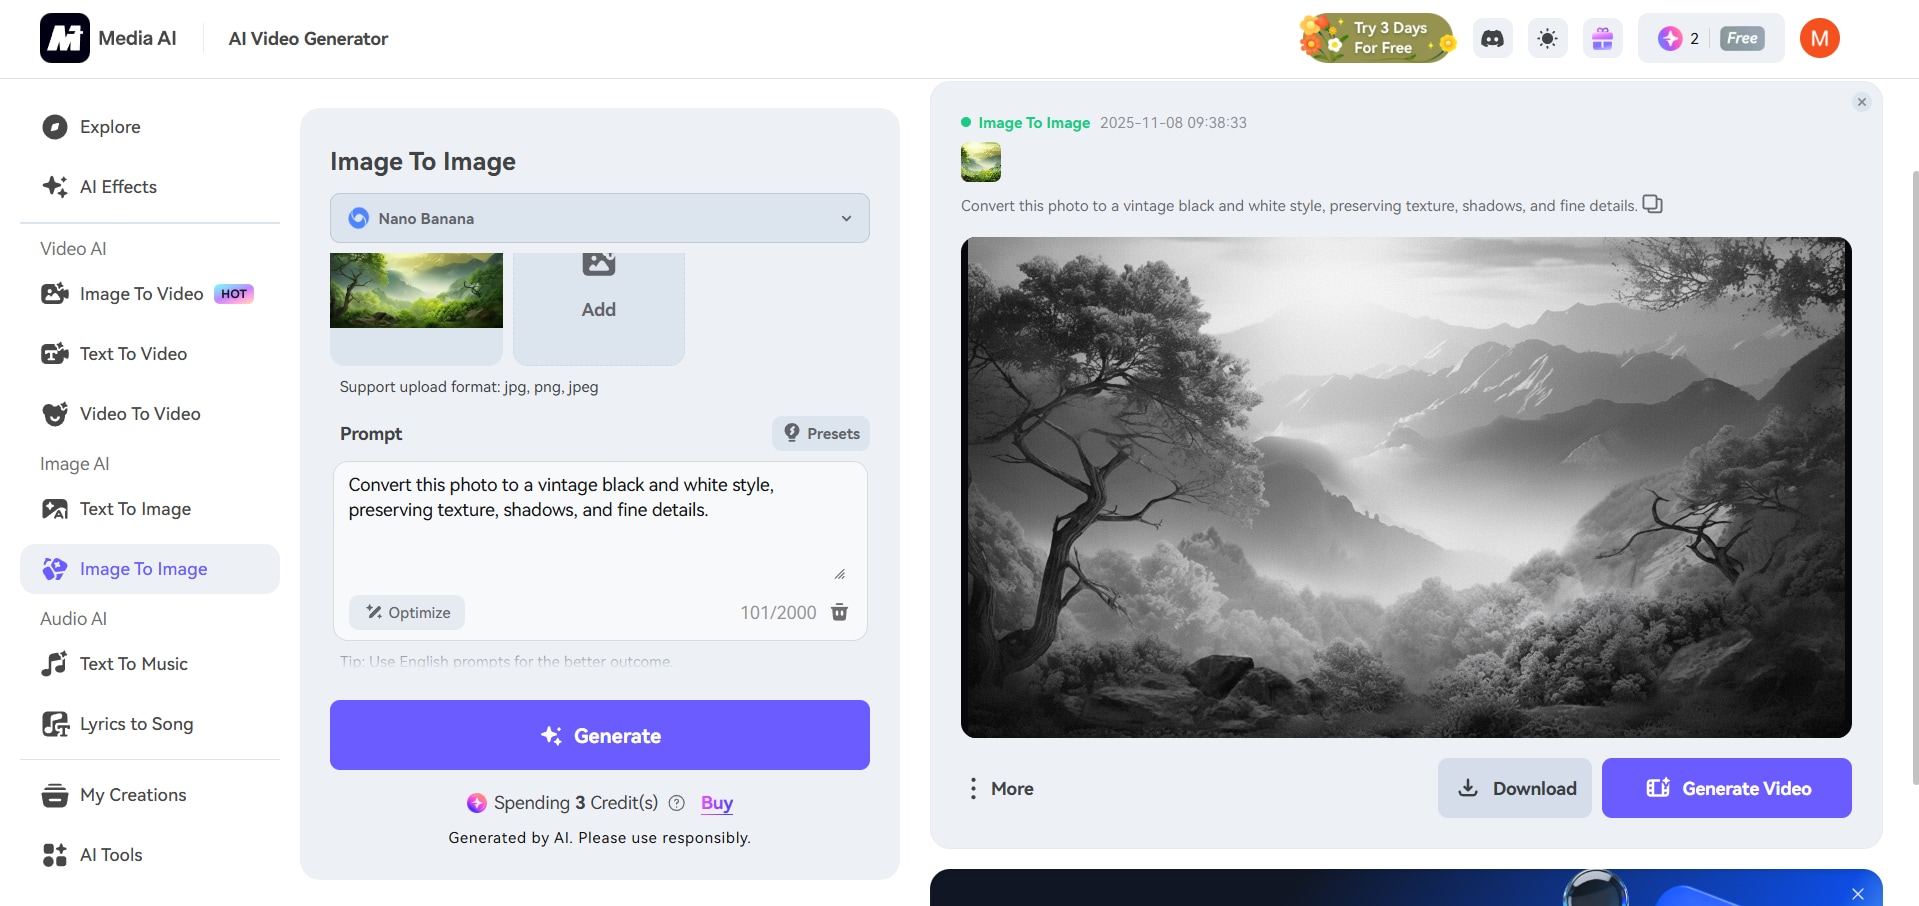1919x906 pixels.
Task: Download the generated image
Action: [1515, 788]
